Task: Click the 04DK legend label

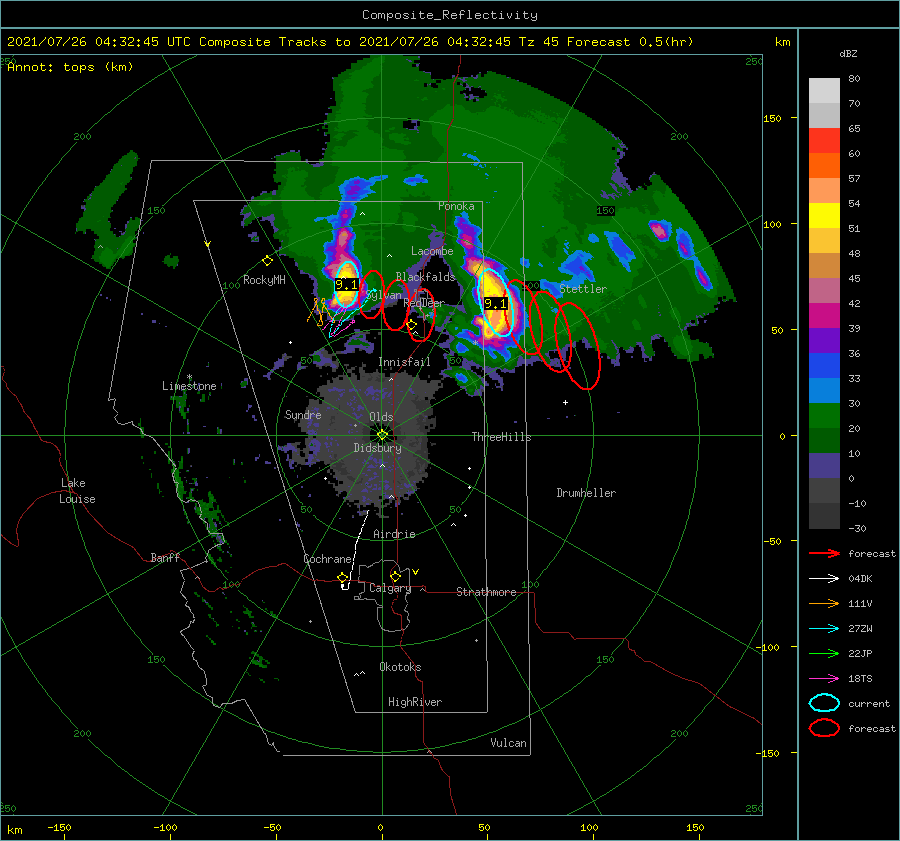Action: coord(860,579)
